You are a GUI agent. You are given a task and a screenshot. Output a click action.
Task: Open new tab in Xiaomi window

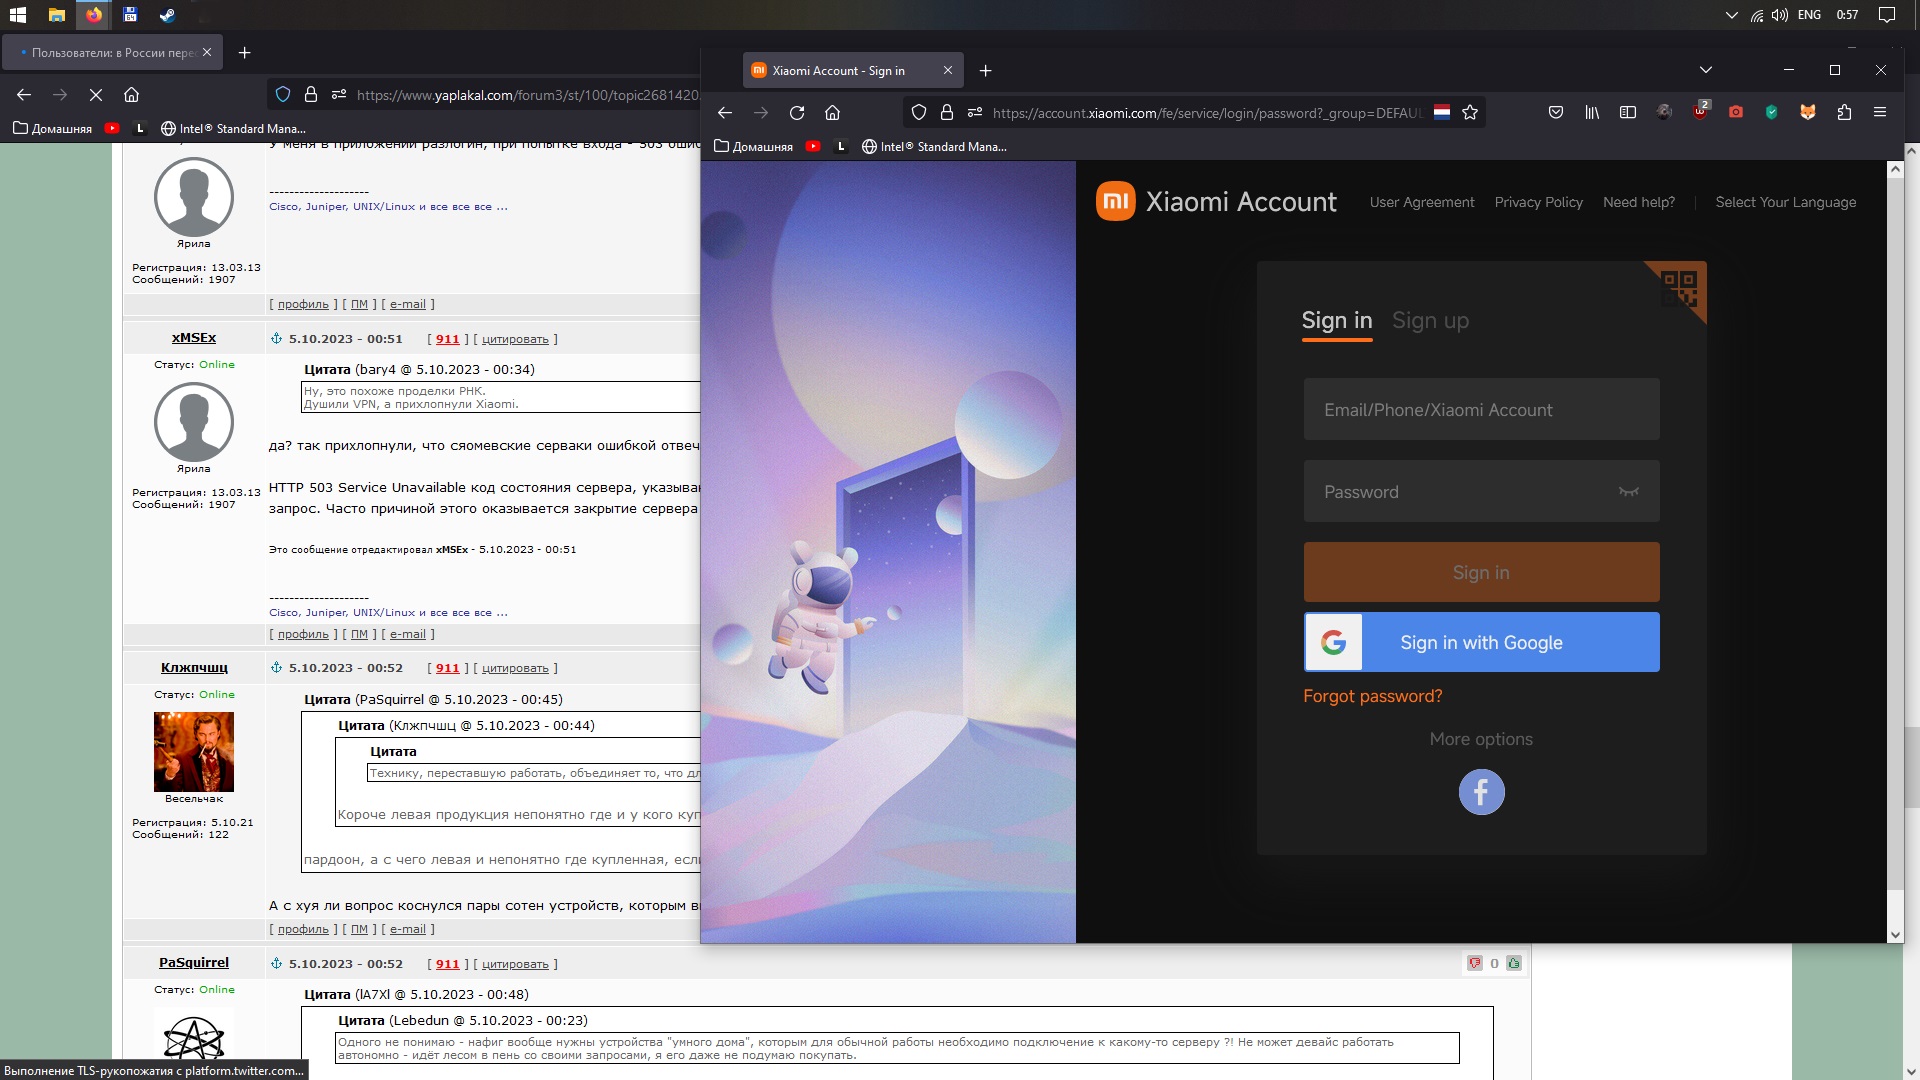985,70
